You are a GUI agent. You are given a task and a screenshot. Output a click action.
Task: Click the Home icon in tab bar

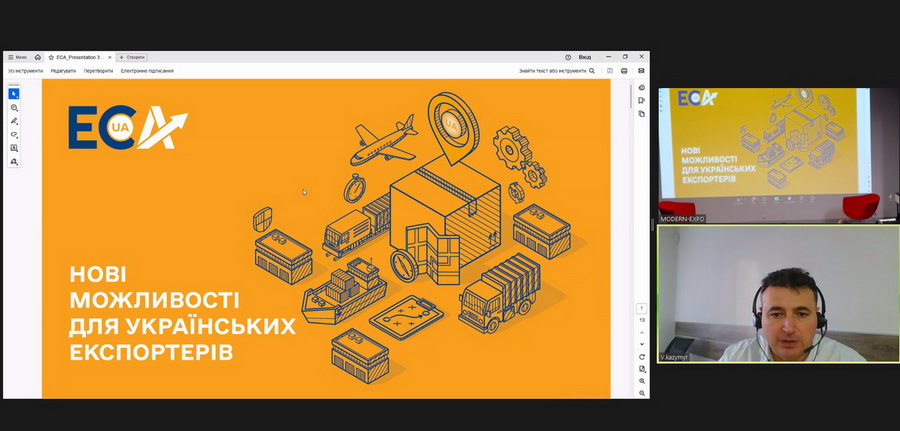[x=38, y=57]
